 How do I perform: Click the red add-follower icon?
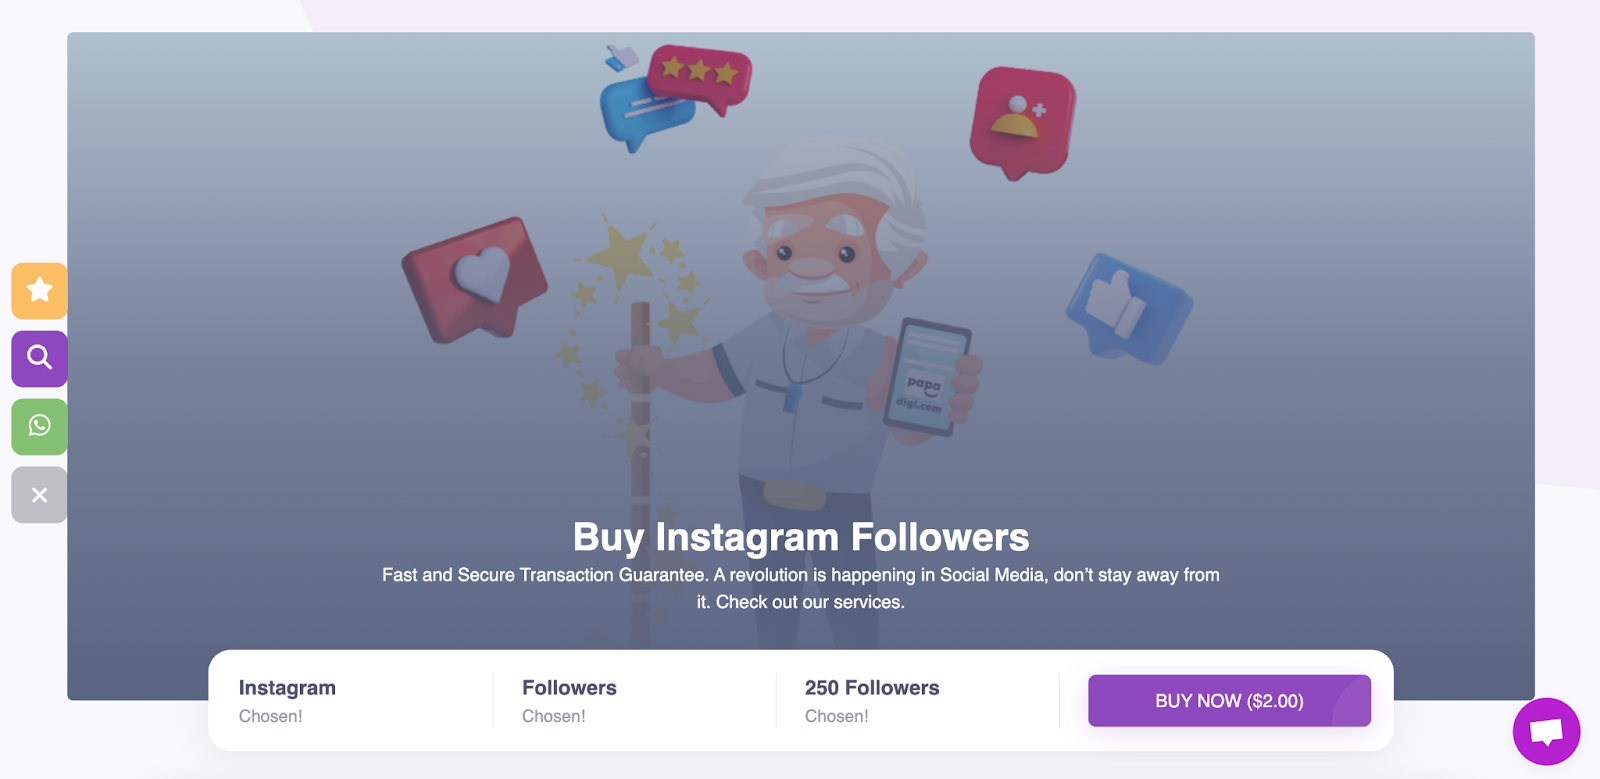pos(1021,121)
